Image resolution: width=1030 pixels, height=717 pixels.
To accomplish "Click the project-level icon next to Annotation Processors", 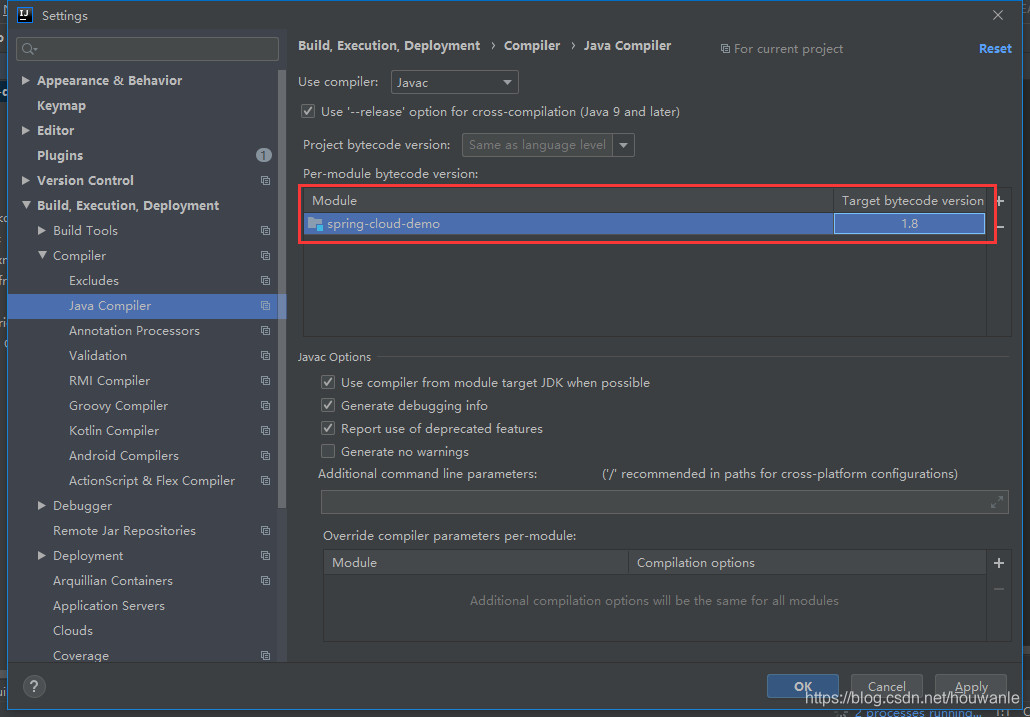I will (265, 330).
